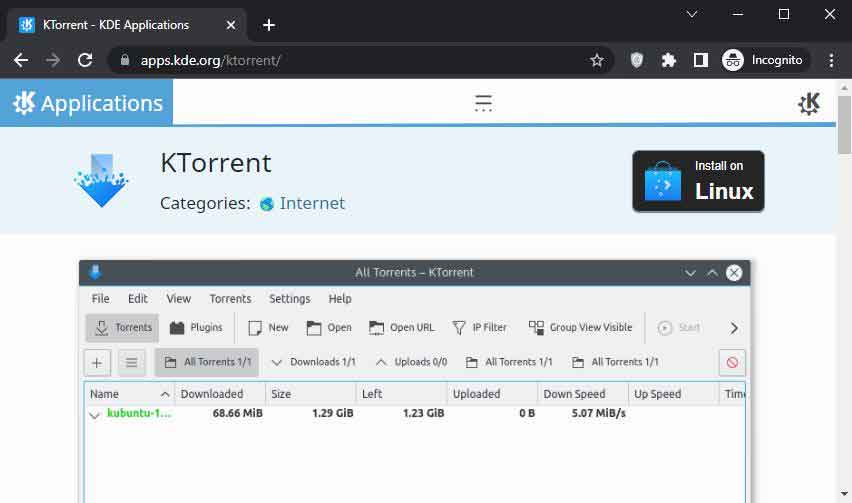Image resolution: width=852 pixels, height=503 pixels.
Task: Sort by the Up Speed column header
Action: pyautogui.click(x=674, y=394)
